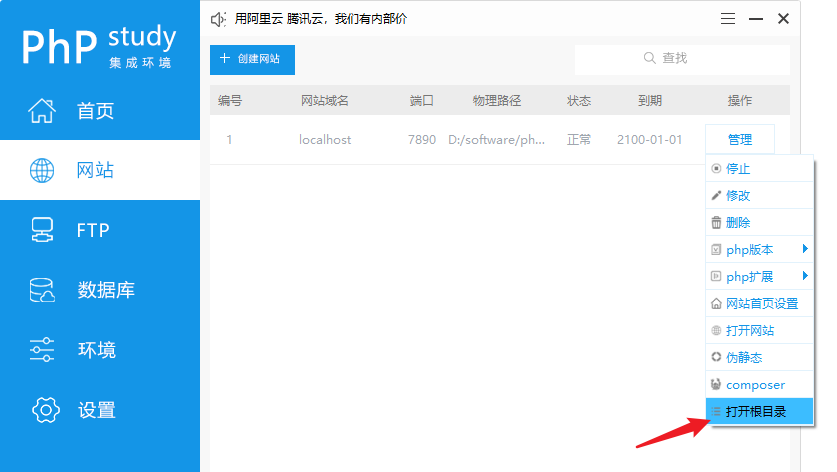The width and height of the screenshot is (837, 472).
Task: Click the 正常 status cell
Action: pyautogui.click(x=579, y=140)
